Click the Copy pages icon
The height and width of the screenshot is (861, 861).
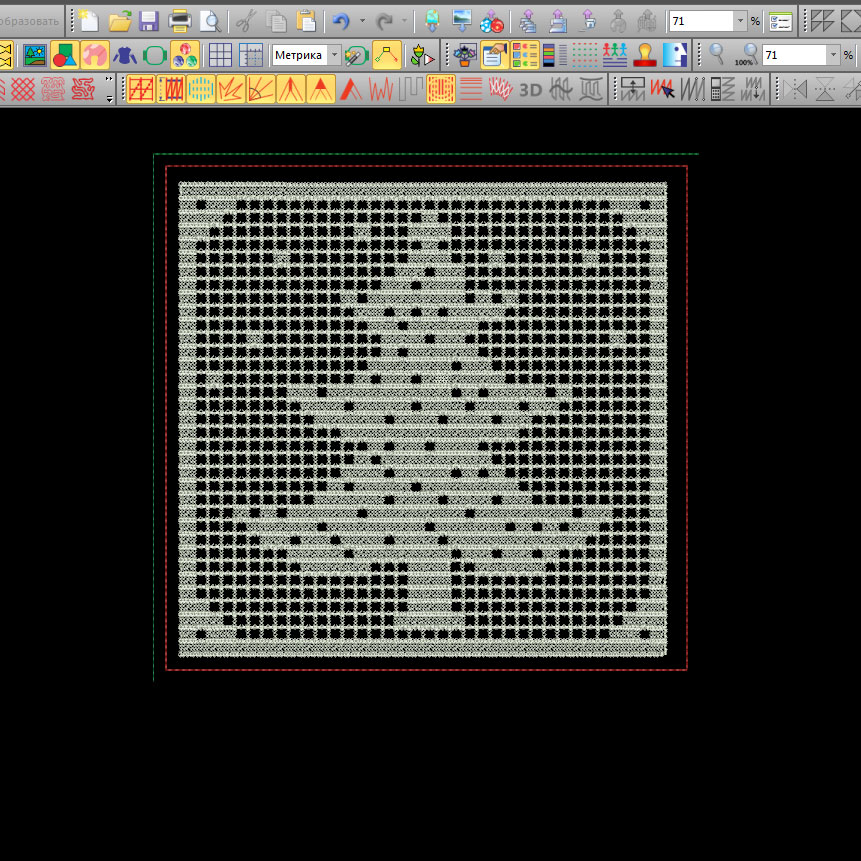pos(276,21)
